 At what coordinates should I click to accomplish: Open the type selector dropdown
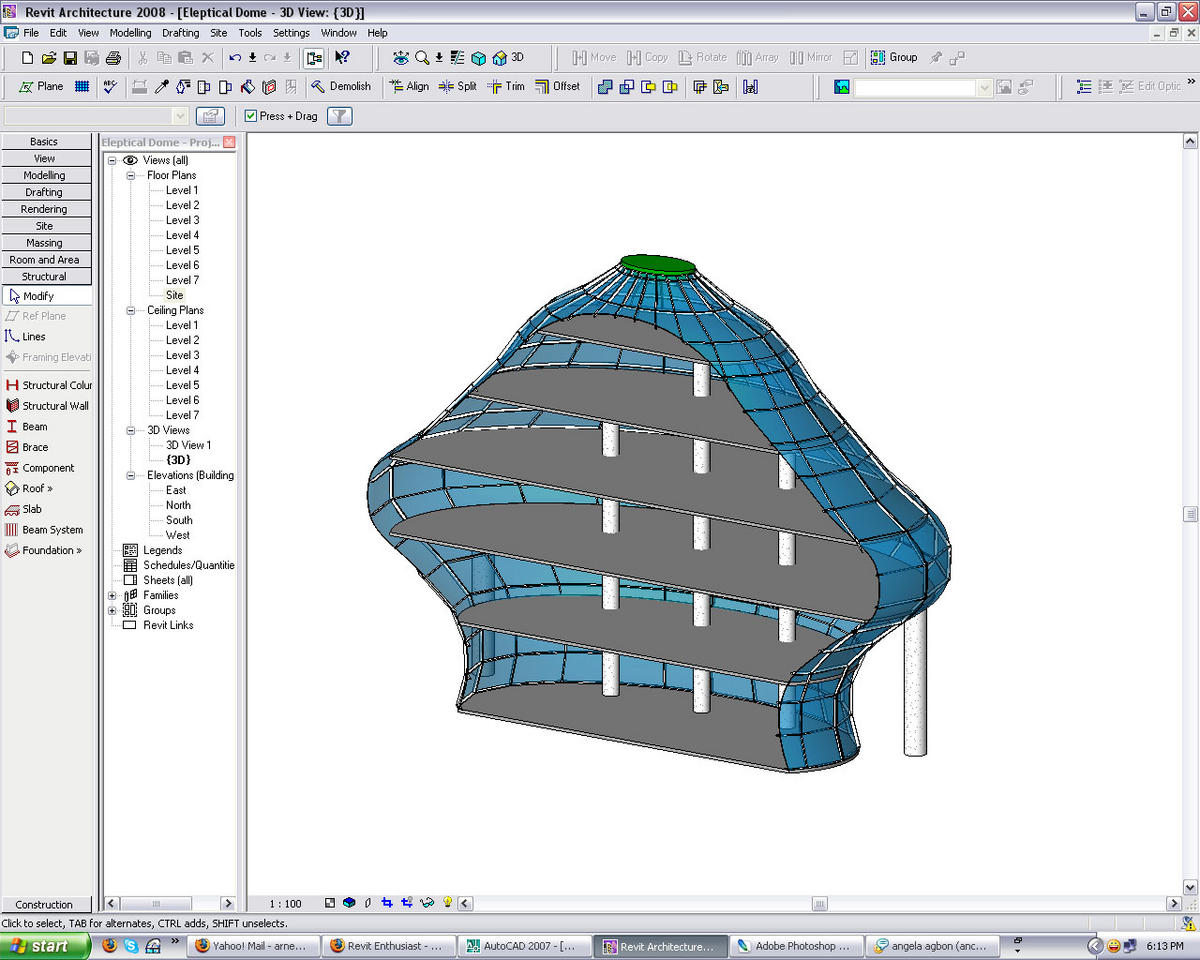click(x=96, y=116)
